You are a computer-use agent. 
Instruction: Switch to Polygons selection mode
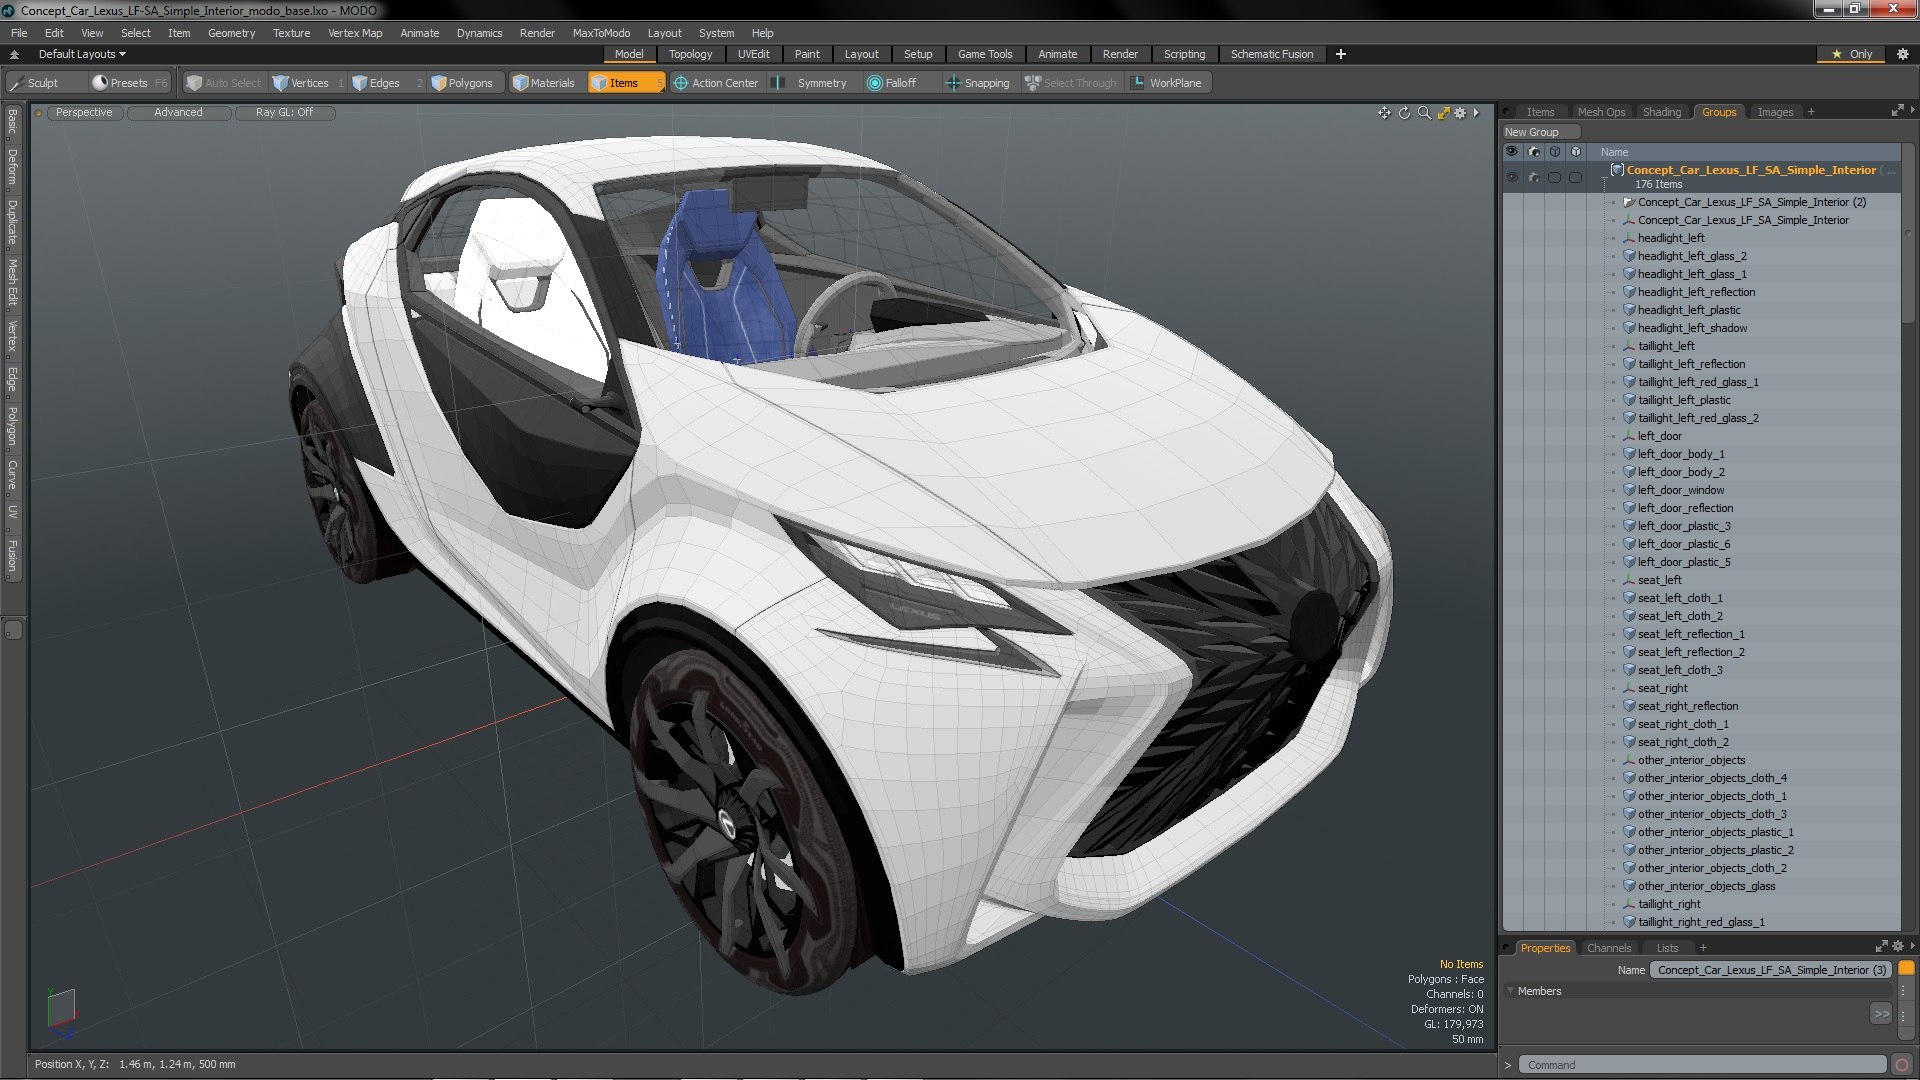point(468,83)
